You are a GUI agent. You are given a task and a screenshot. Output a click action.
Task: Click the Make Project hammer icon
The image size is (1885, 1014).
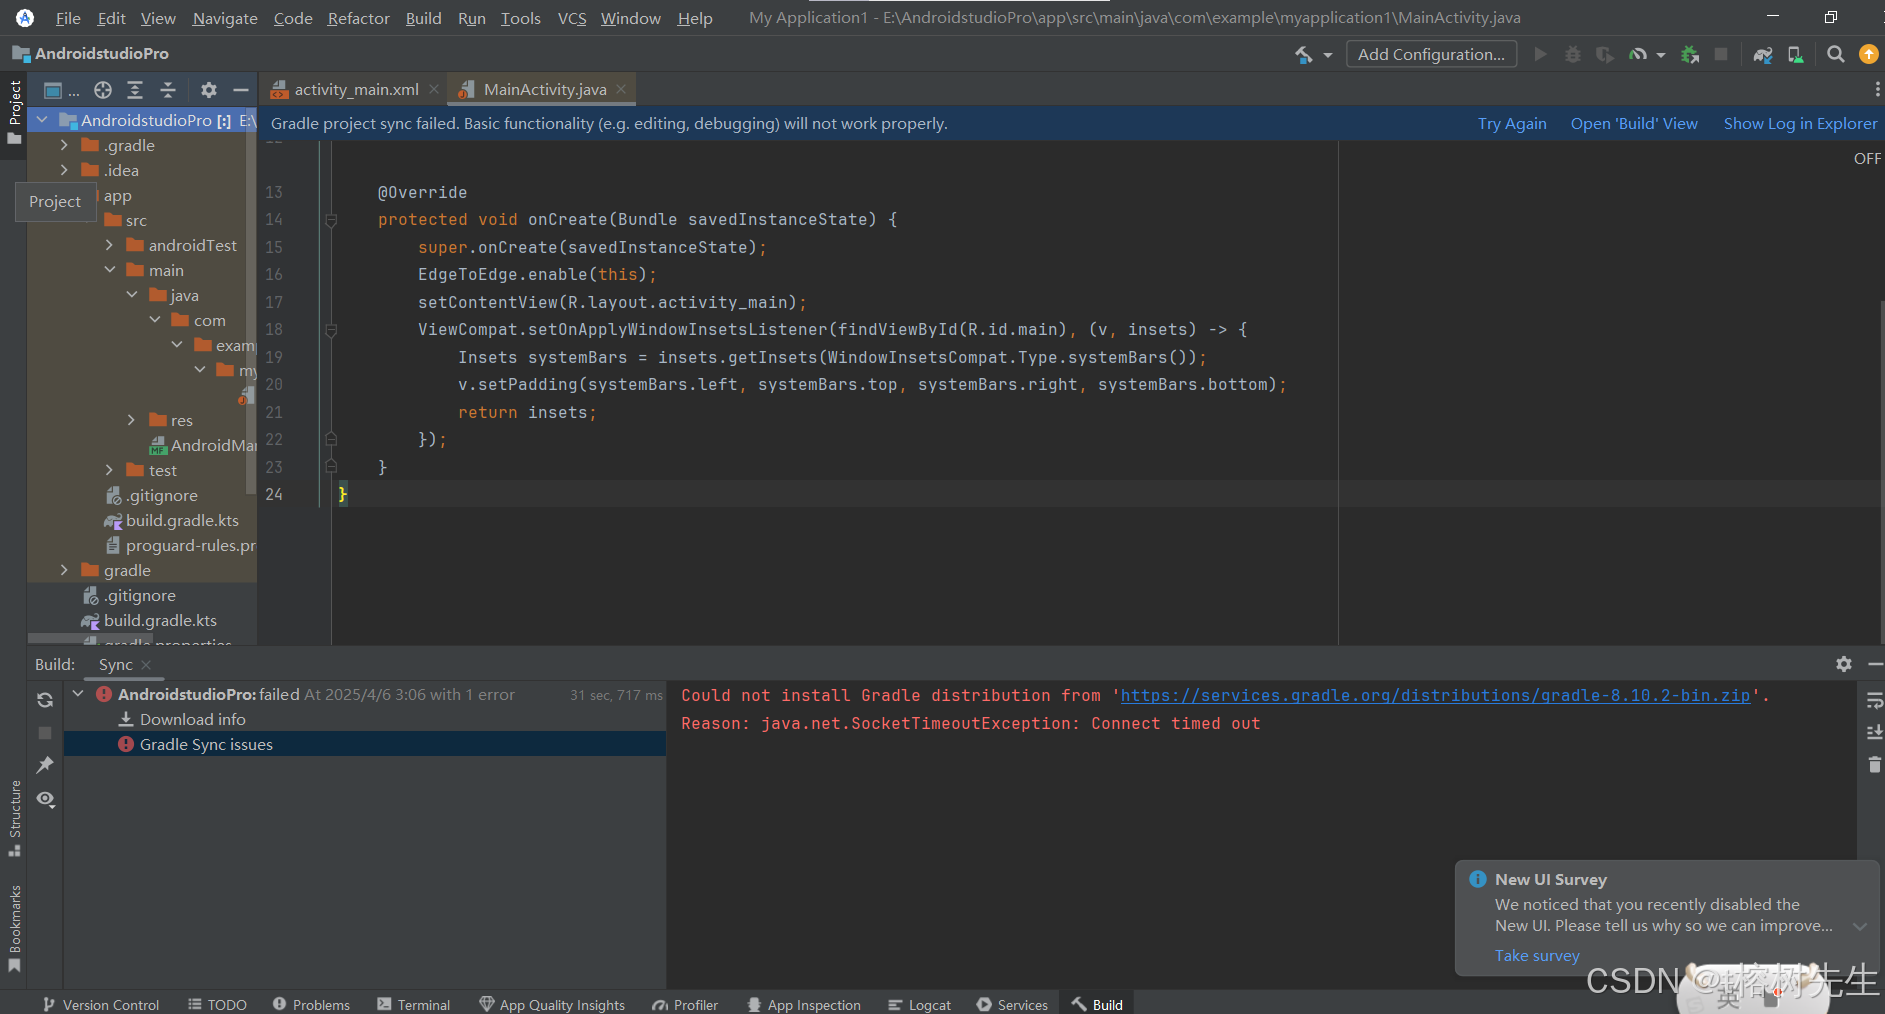(x=1304, y=55)
